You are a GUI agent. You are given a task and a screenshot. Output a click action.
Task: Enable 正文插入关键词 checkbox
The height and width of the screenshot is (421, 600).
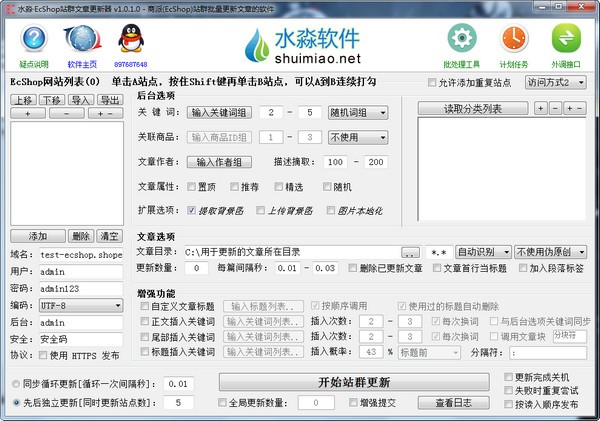(x=145, y=321)
